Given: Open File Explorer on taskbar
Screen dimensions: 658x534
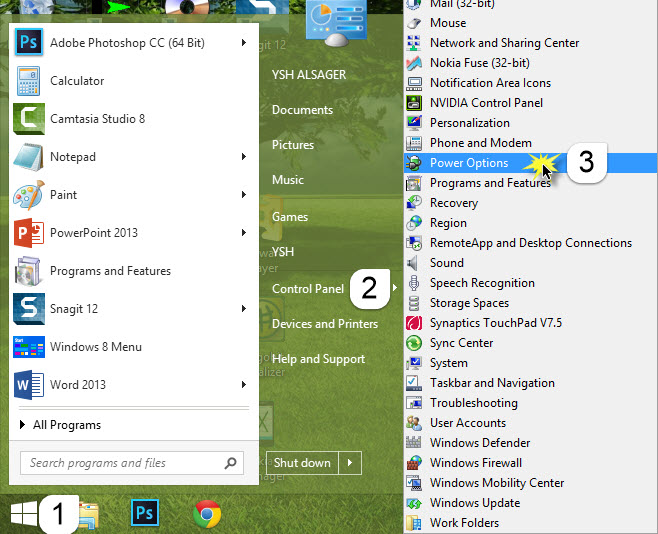Looking at the screenshot, I should point(89,515).
